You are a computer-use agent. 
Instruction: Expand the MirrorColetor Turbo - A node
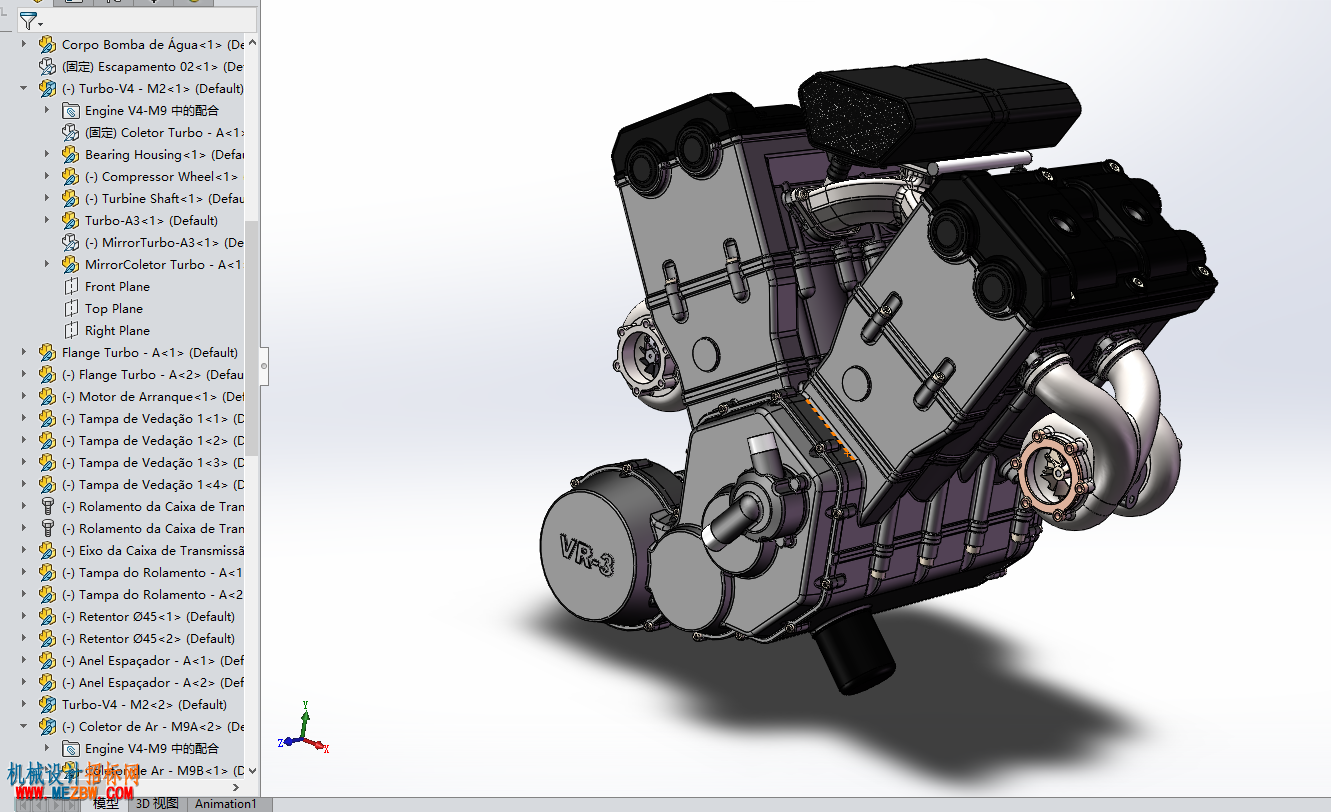47,264
